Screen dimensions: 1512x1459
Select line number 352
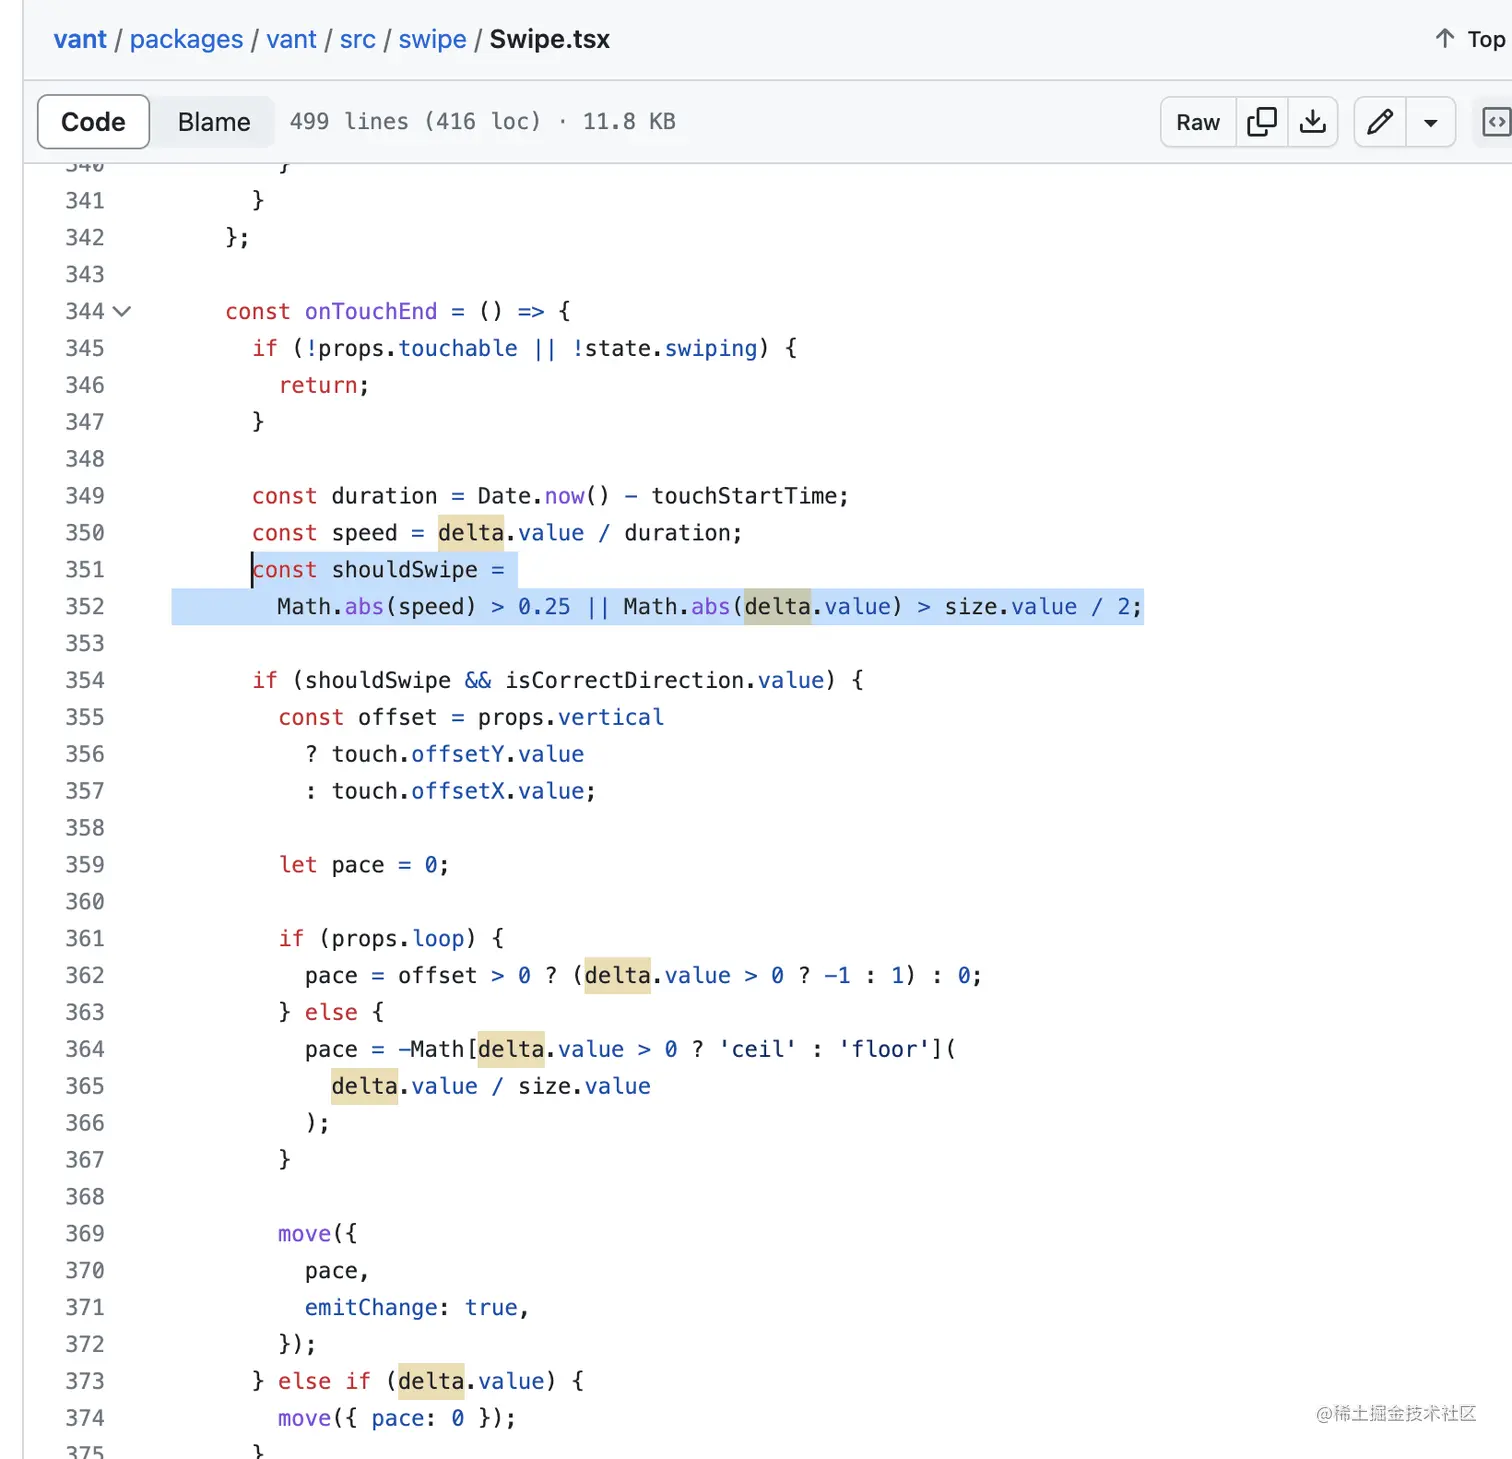85,607
